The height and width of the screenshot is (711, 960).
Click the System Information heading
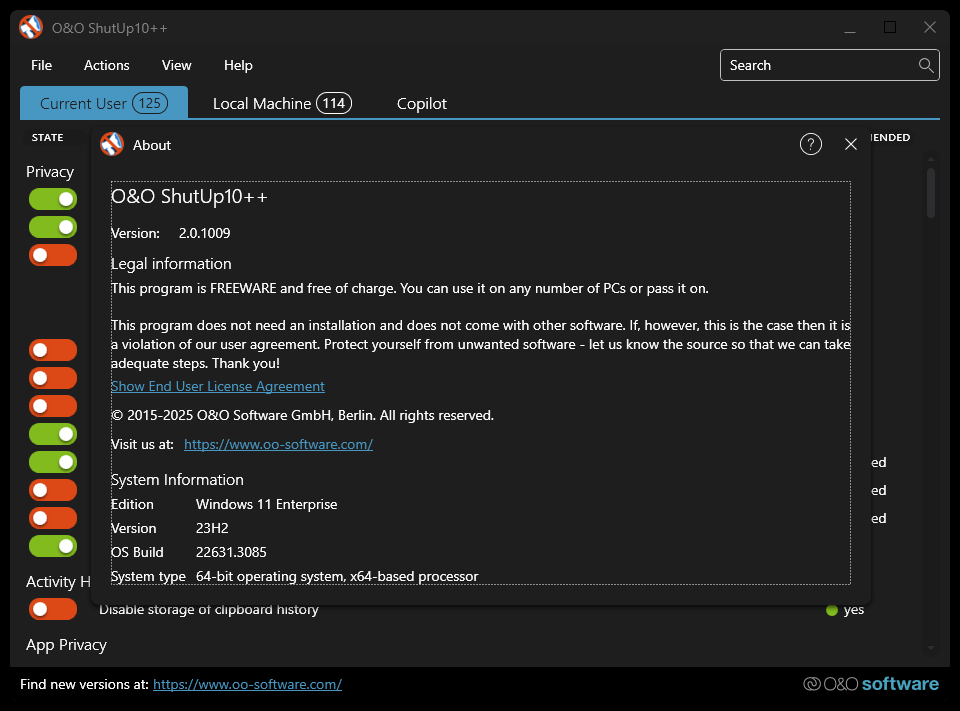tap(177, 480)
